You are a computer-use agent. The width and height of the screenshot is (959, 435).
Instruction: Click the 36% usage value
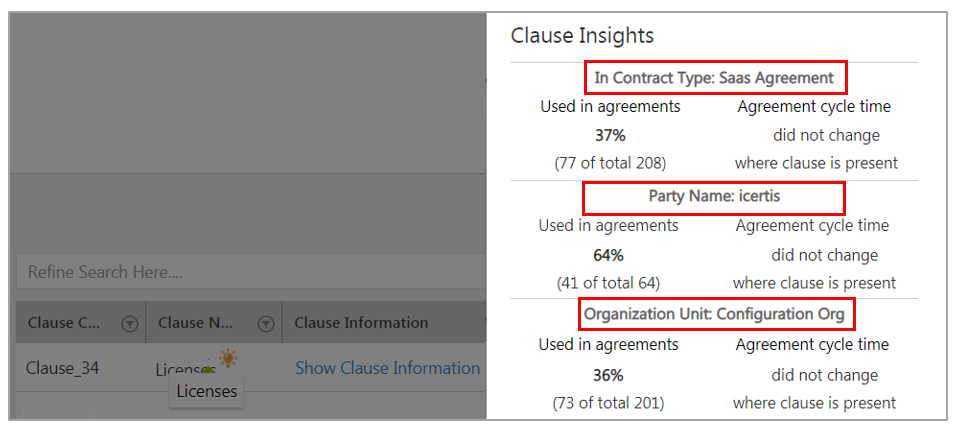click(609, 375)
